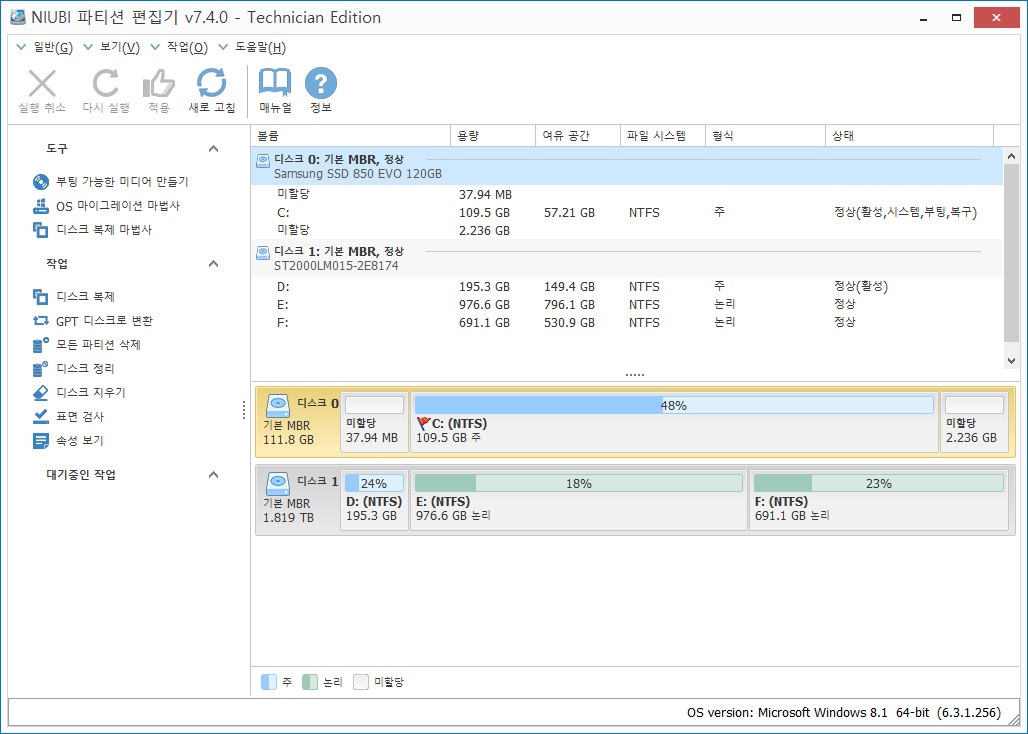Click volume list scrollbar up arrow
Viewport: 1028px width, 734px height.
1011,156
